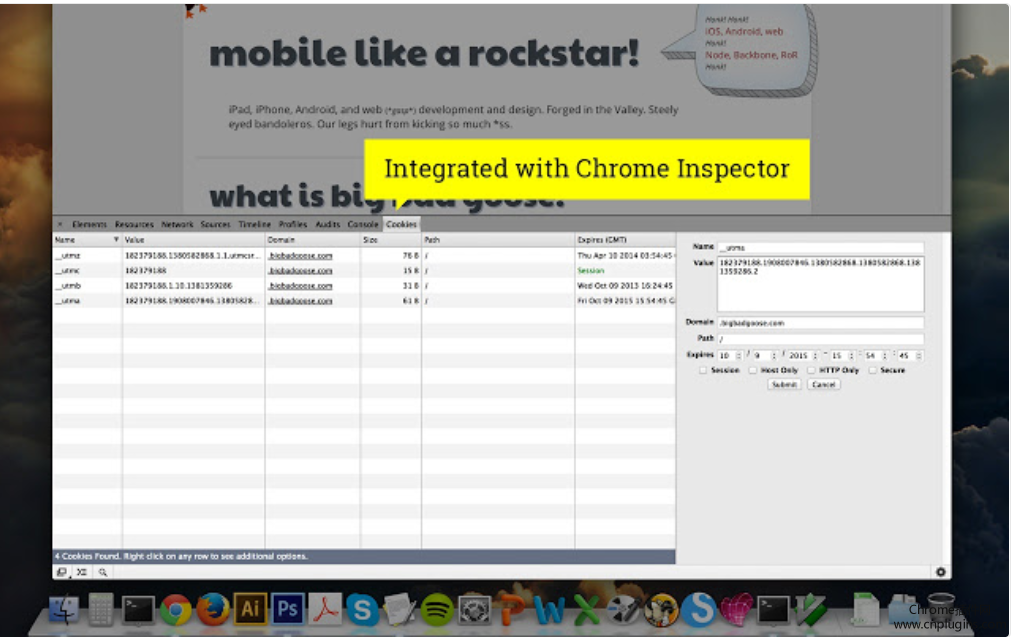Image resolution: width=1011 pixels, height=637 pixels.
Task: Switch to the Audits tab
Action: pyautogui.click(x=328, y=224)
